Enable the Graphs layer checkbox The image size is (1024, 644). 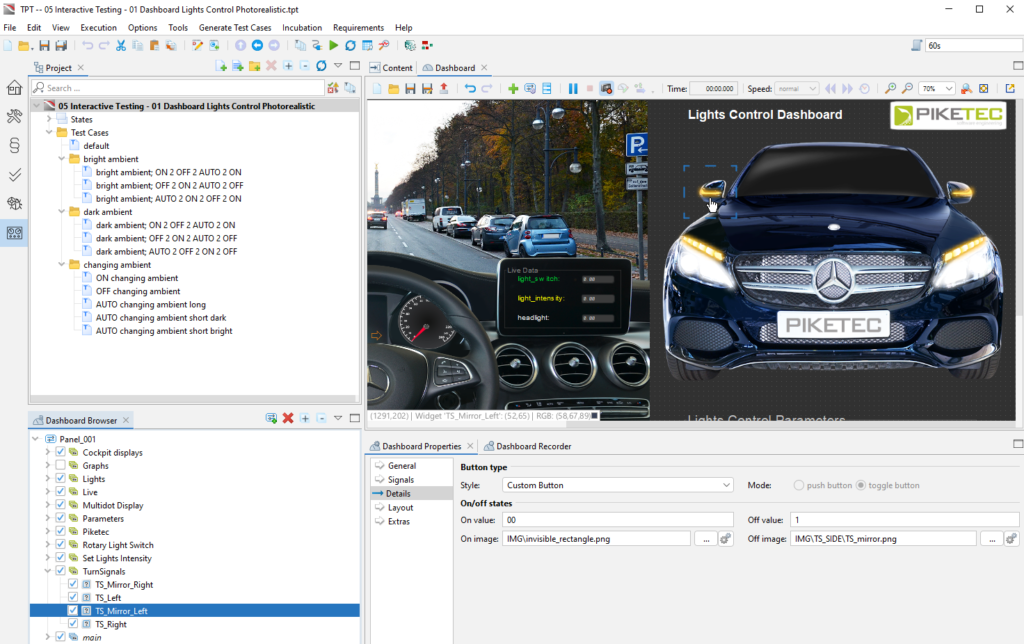(60, 465)
